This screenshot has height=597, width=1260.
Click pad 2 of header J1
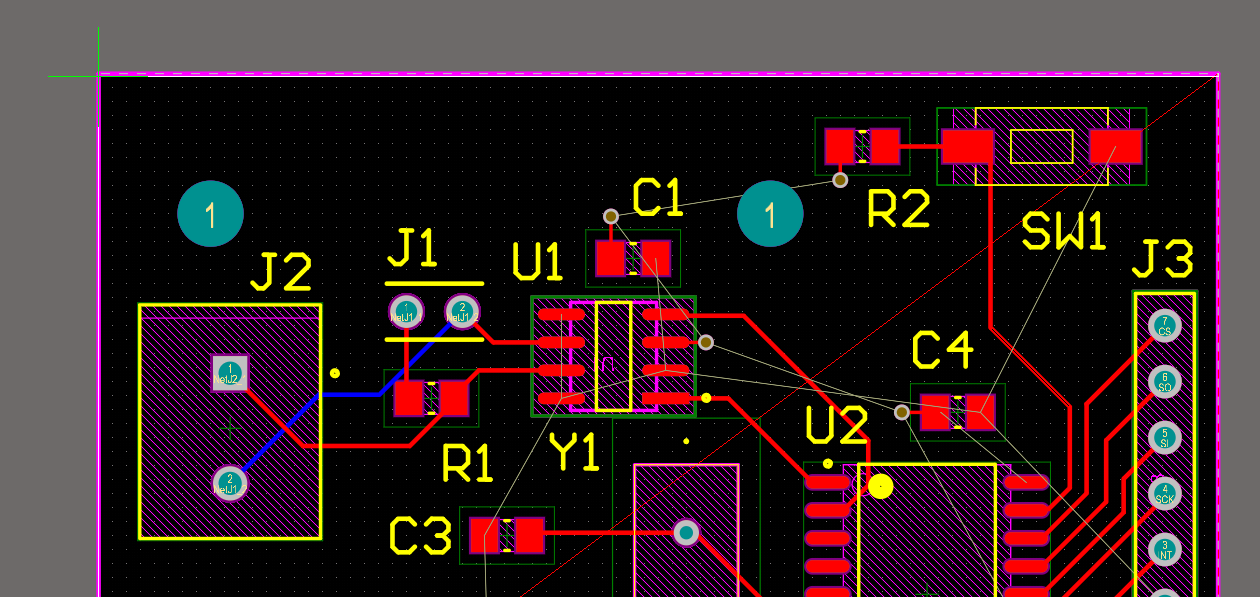point(462,312)
